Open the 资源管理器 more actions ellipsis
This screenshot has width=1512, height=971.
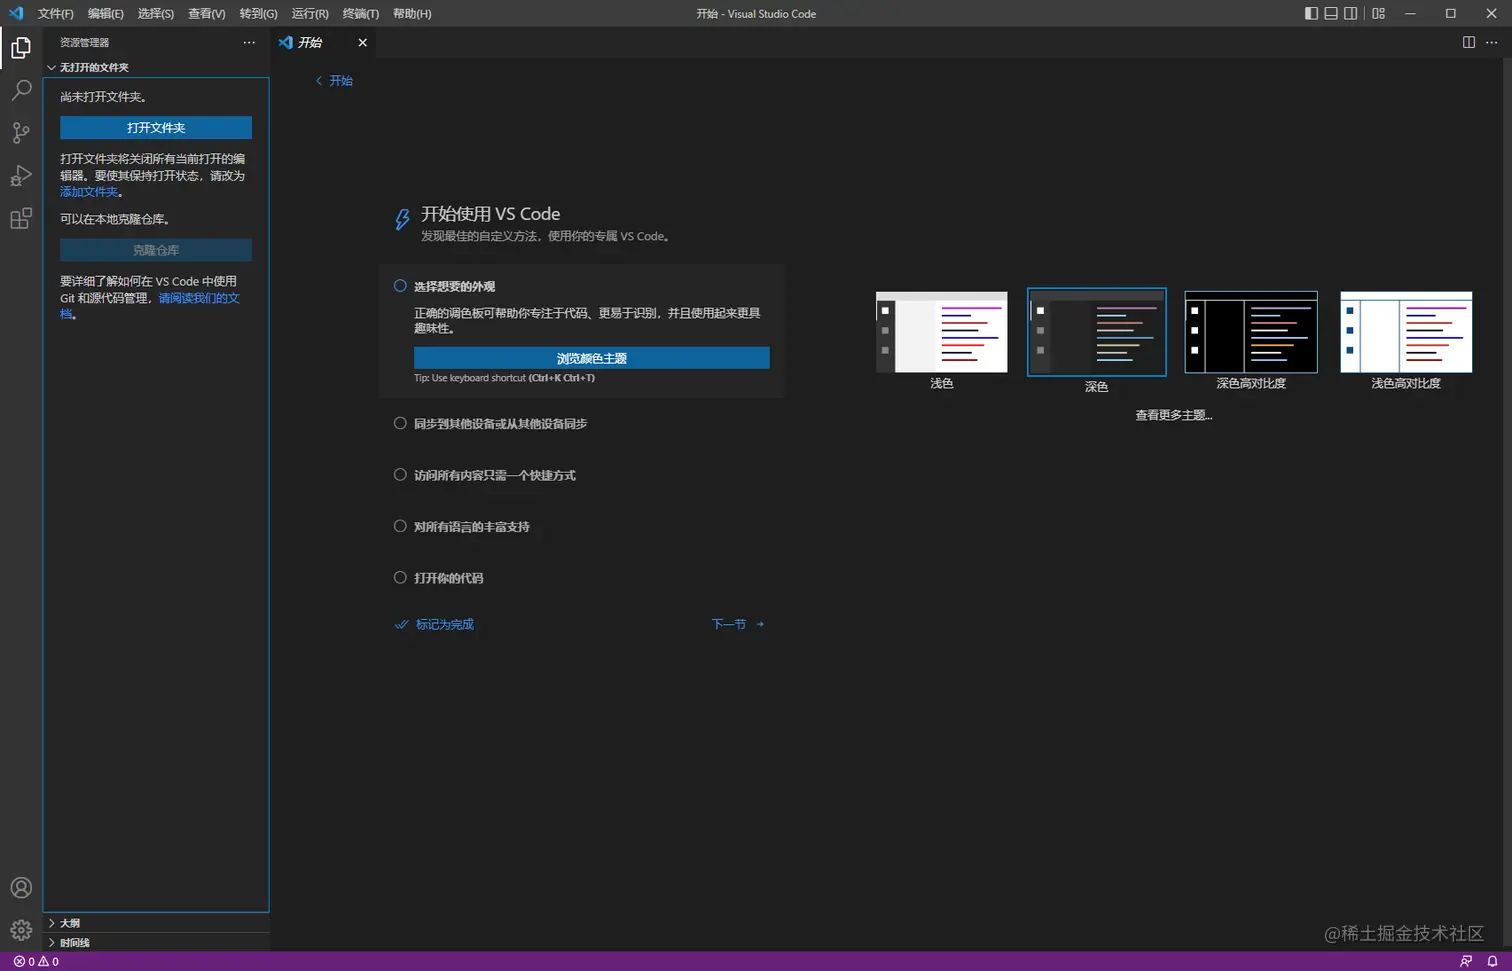pyautogui.click(x=249, y=42)
